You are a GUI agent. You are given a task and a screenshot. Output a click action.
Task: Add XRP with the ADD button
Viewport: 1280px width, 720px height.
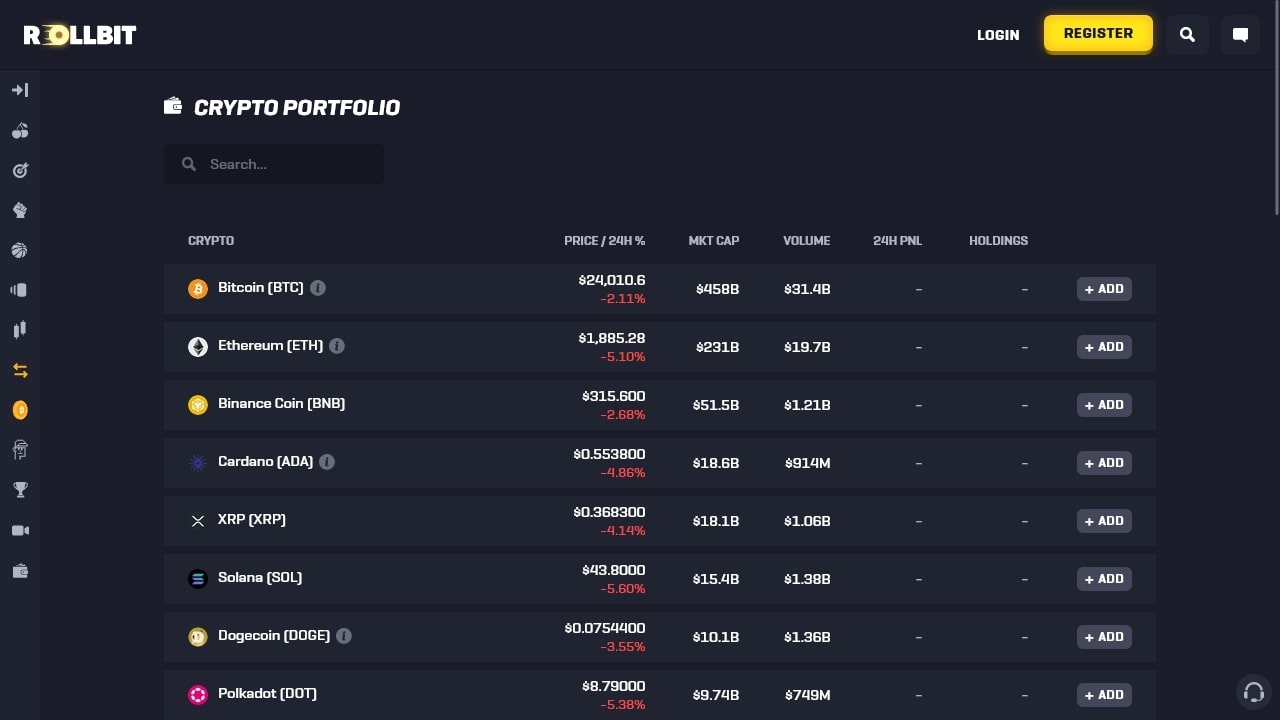(x=1104, y=521)
